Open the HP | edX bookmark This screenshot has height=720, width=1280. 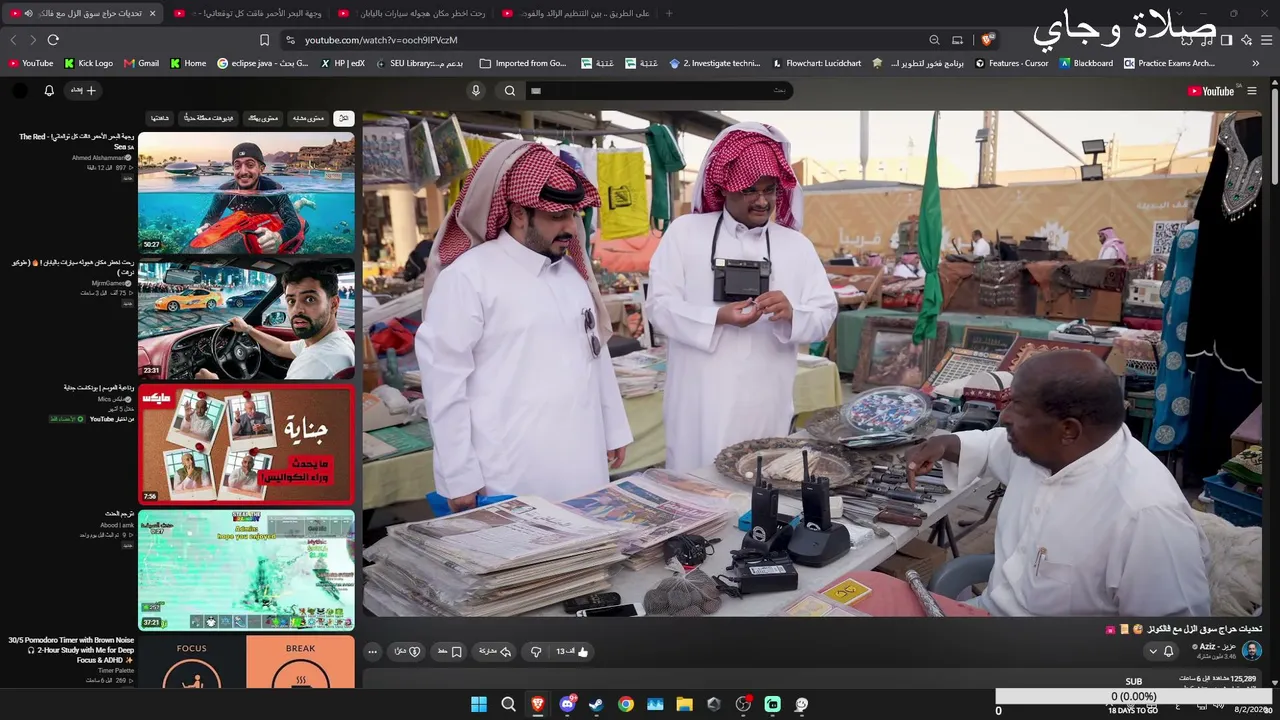pyautogui.click(x=343, y=63)
